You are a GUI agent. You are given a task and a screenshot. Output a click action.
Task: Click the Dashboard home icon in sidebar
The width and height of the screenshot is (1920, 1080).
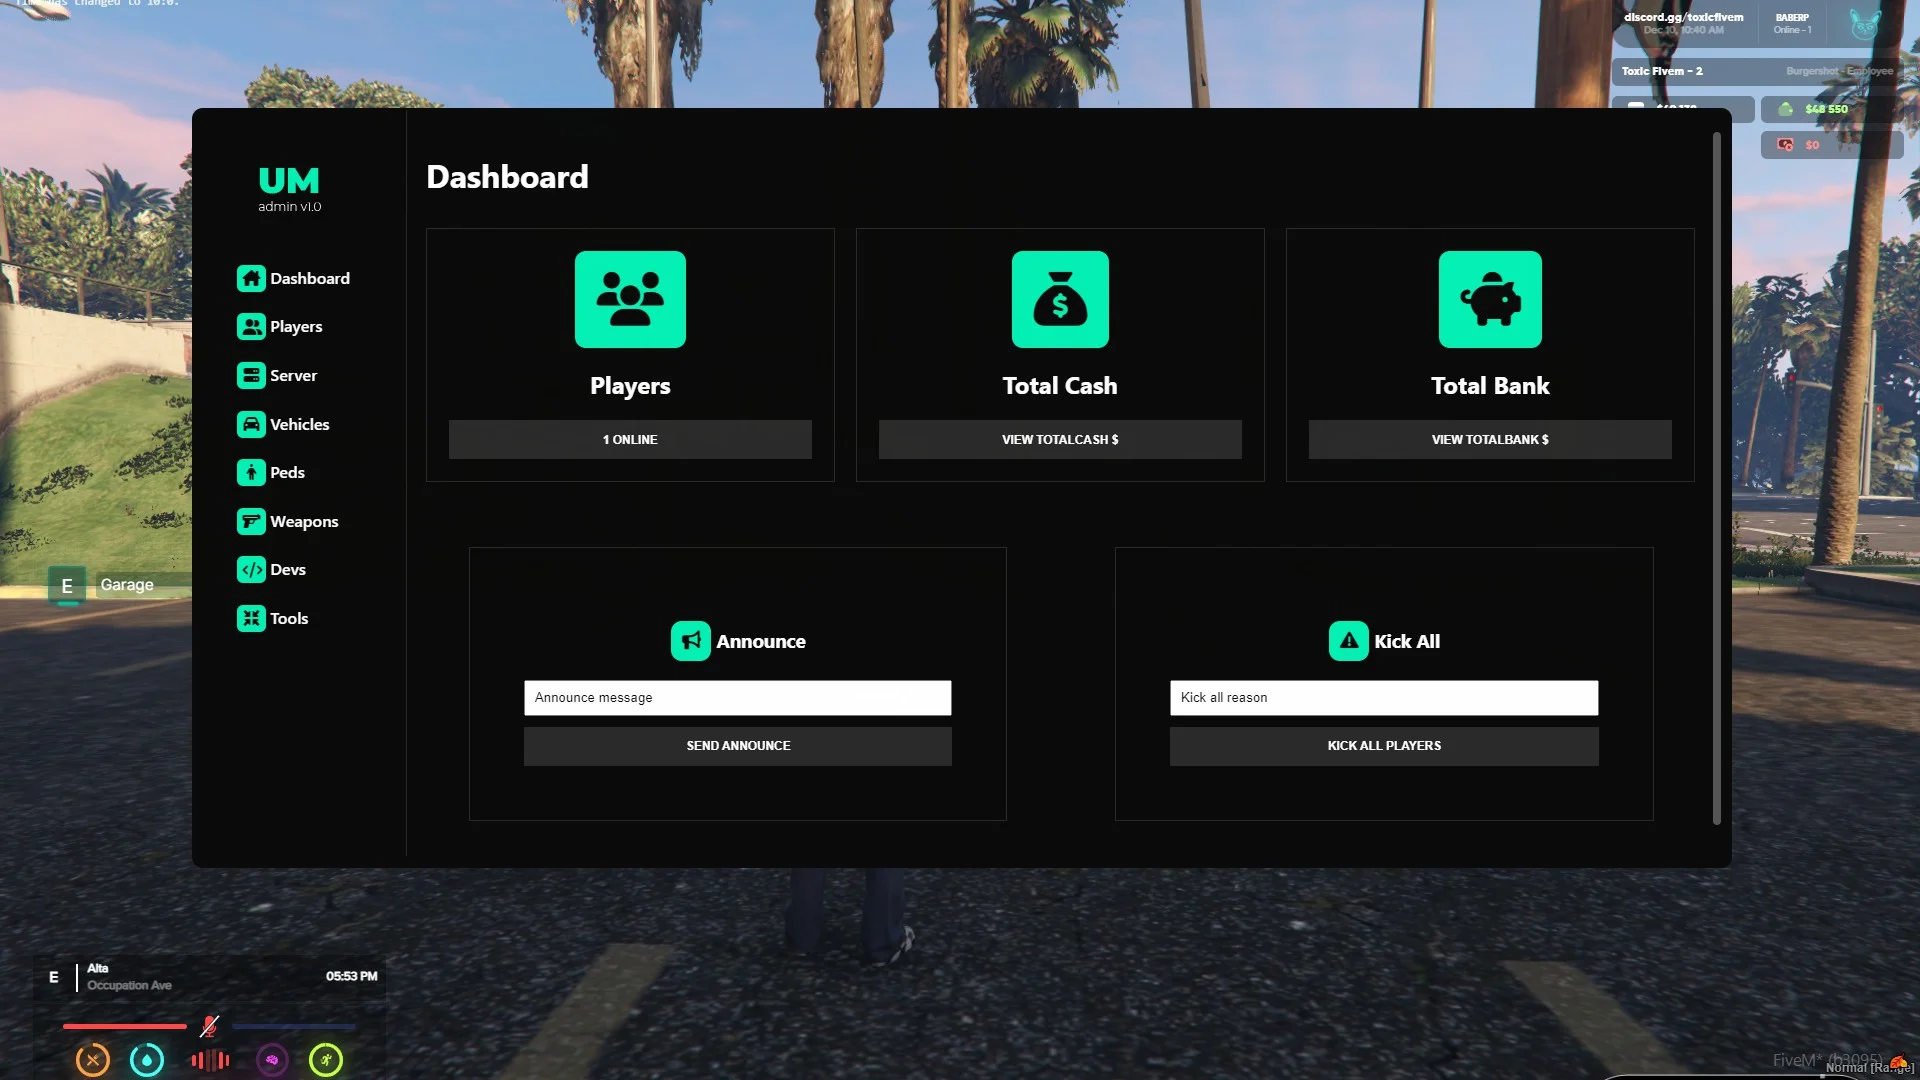point(251,279)
